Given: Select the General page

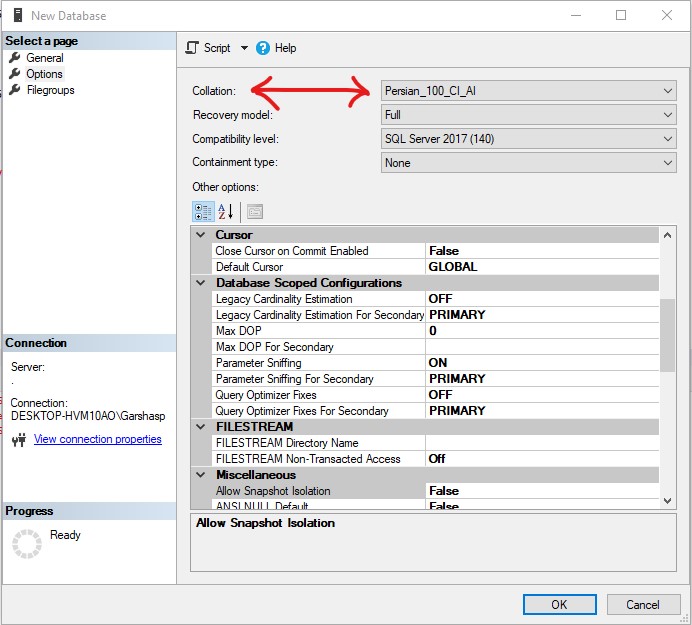Looking at the screenshot, I should [44, 58].
